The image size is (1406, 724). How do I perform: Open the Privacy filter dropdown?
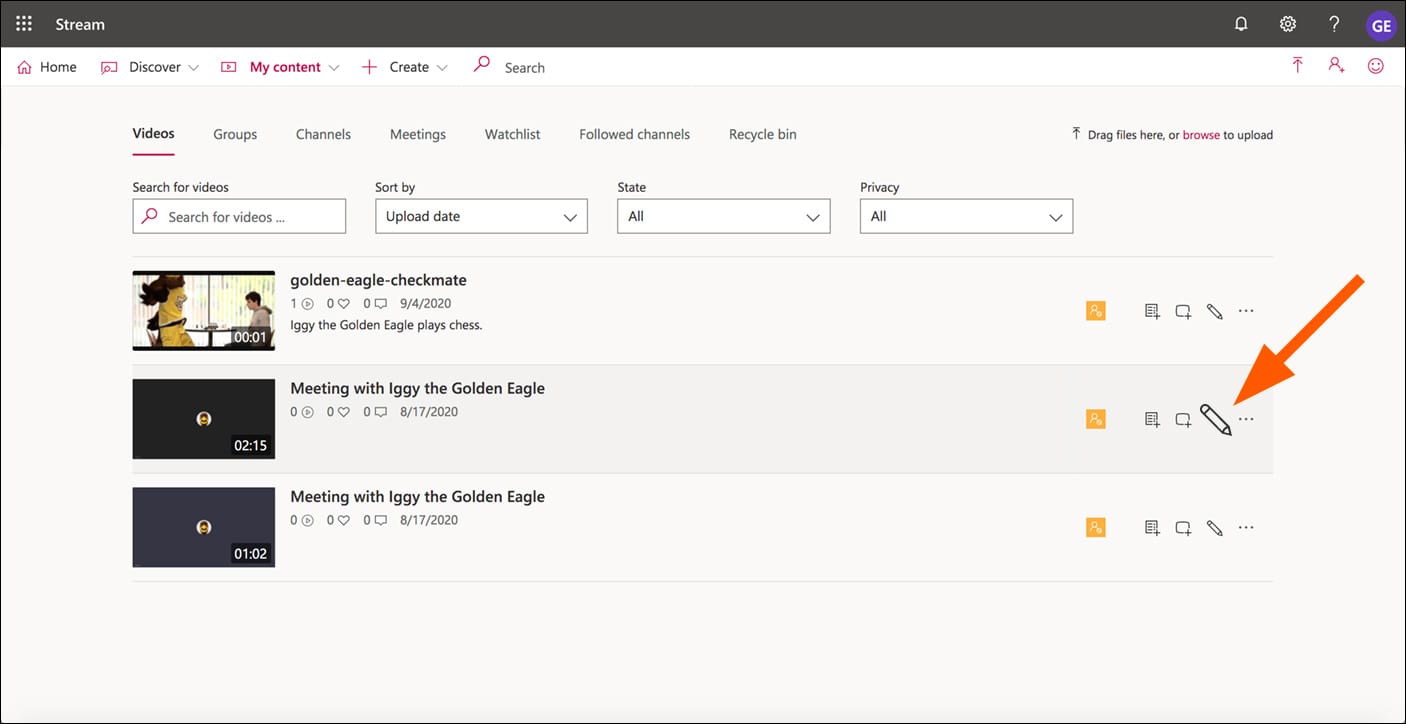click(x=966, y=216)
